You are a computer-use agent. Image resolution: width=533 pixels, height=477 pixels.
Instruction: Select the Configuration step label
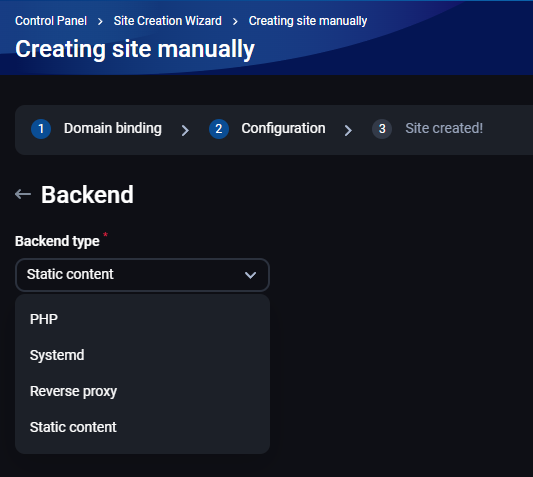point(283,129)
